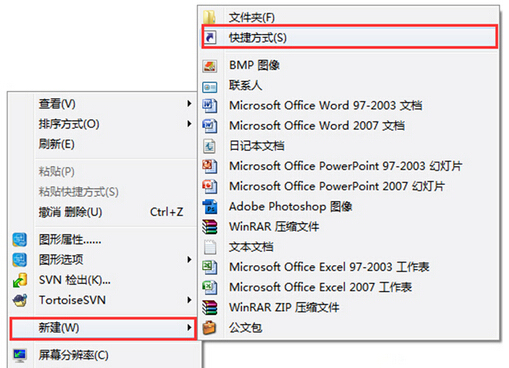Click the 联系人 contact card icon

pos(210,87)
